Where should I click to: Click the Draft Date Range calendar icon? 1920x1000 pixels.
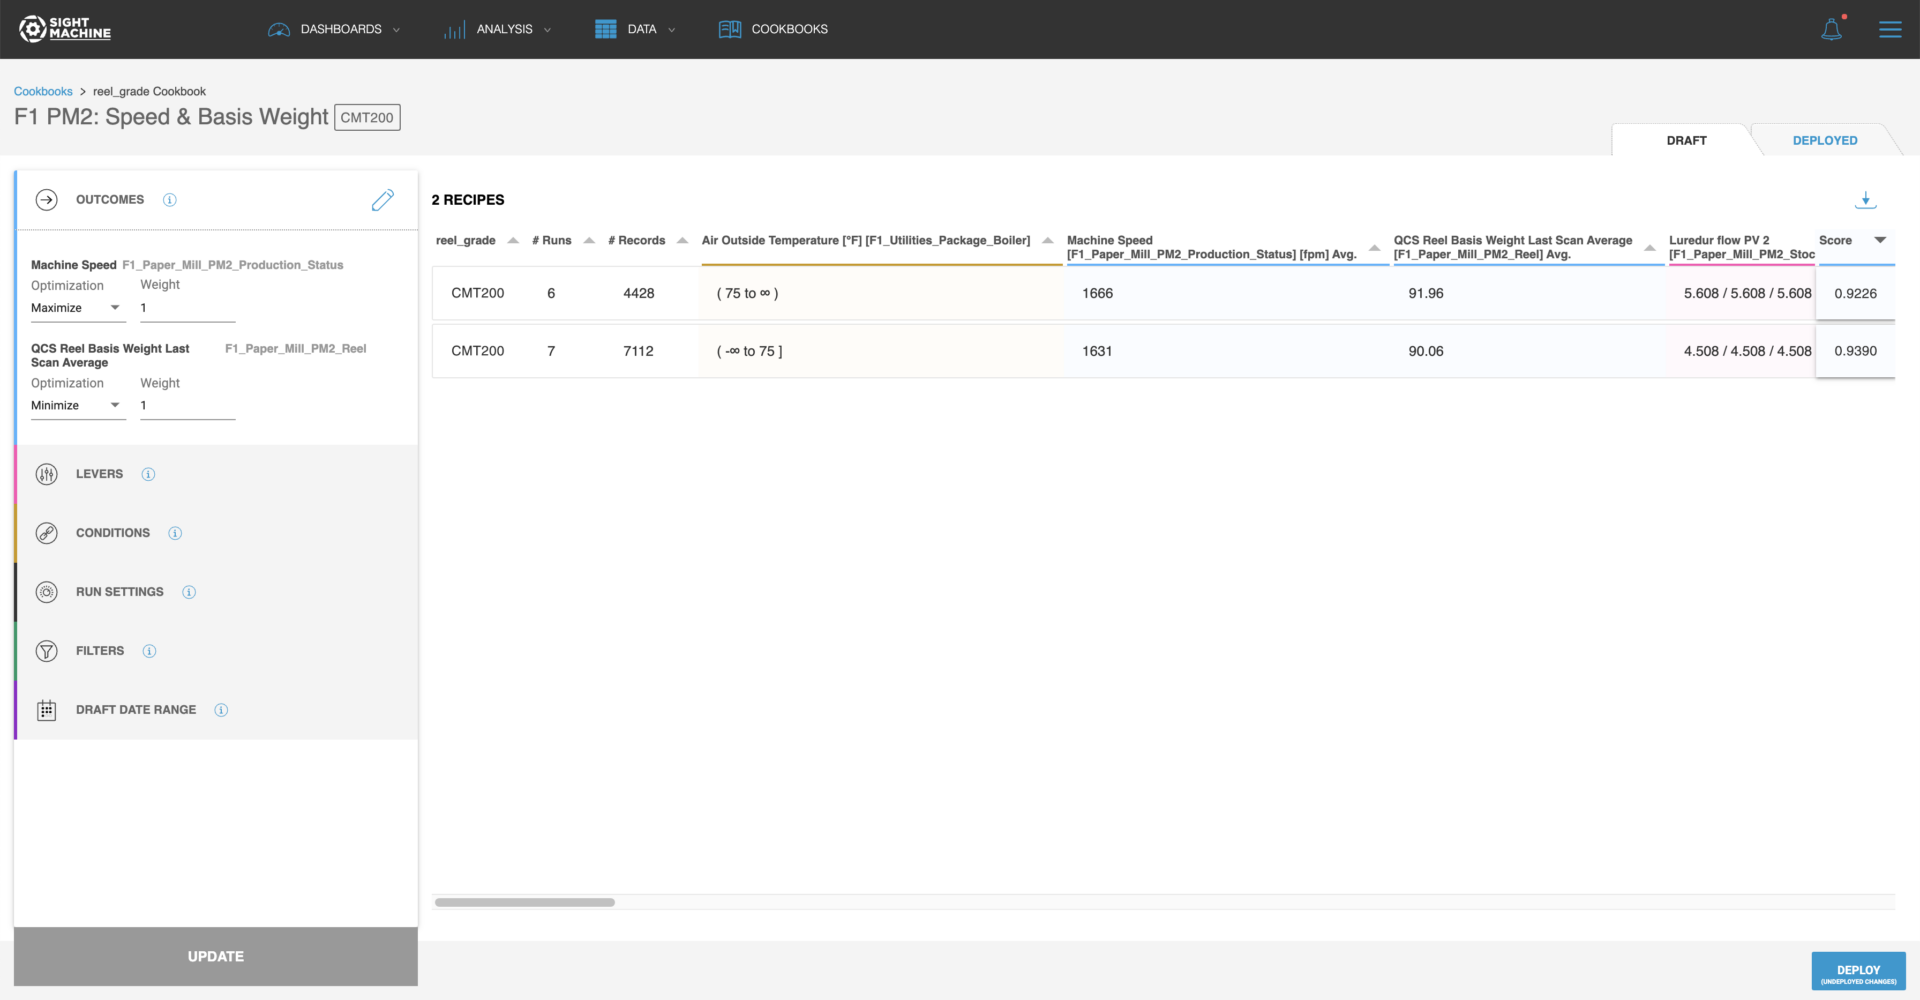47,710
